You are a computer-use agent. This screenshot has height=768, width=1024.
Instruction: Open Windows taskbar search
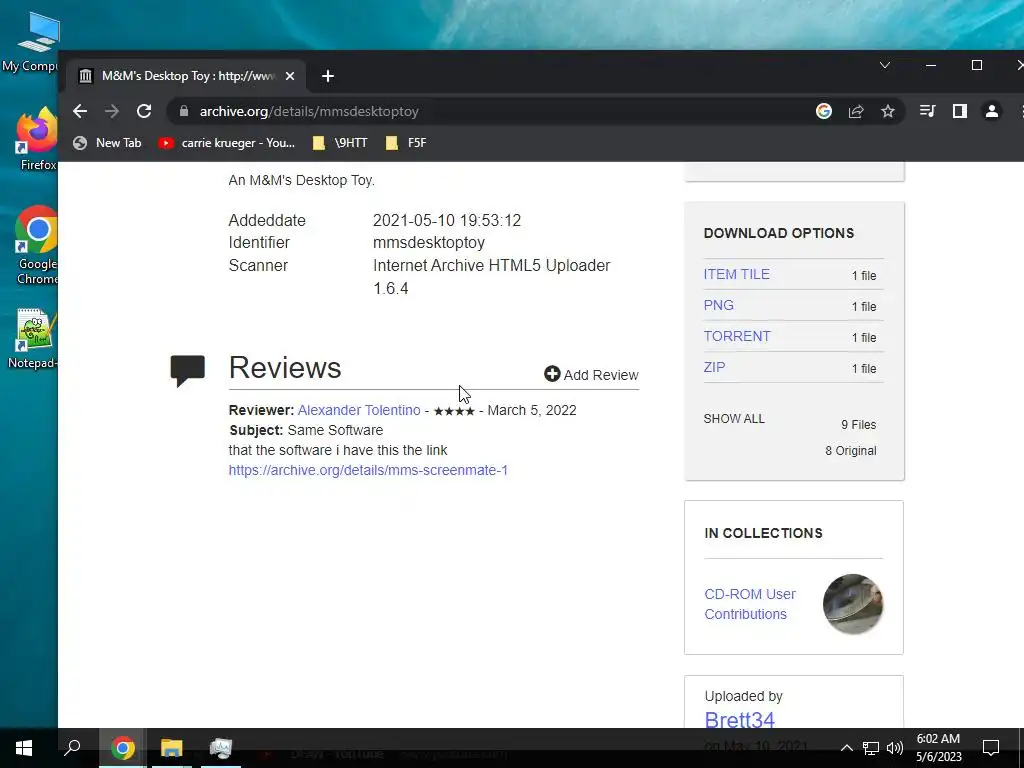72,748
